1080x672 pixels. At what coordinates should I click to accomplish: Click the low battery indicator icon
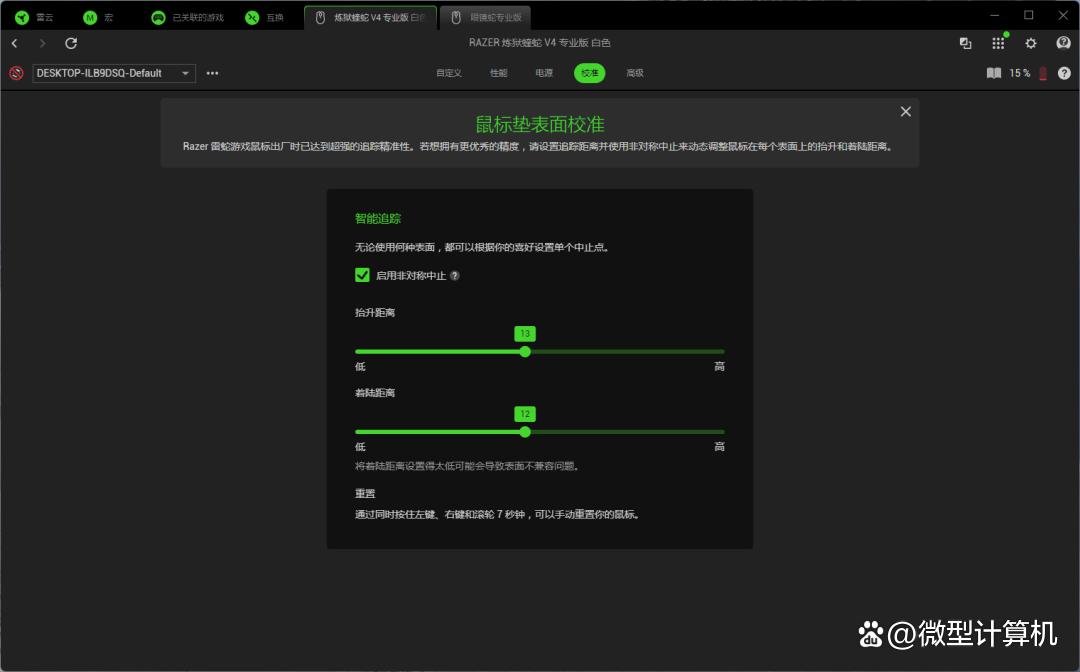pos(1043,73)
